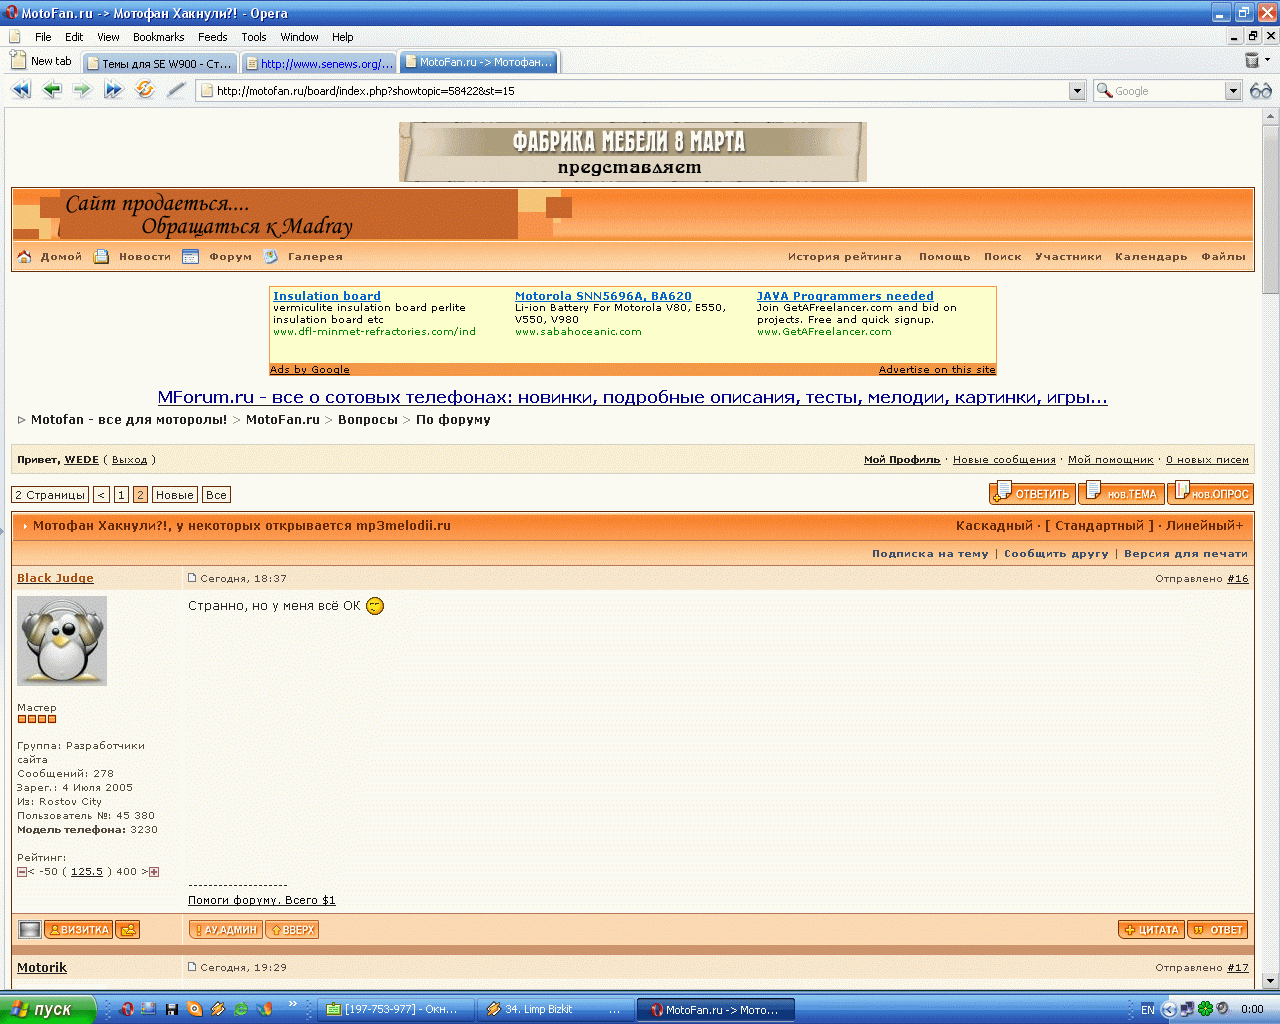Open the File menu
Image resolution: width=1280 pixels, height=1024 pixels.
[43, 37]
